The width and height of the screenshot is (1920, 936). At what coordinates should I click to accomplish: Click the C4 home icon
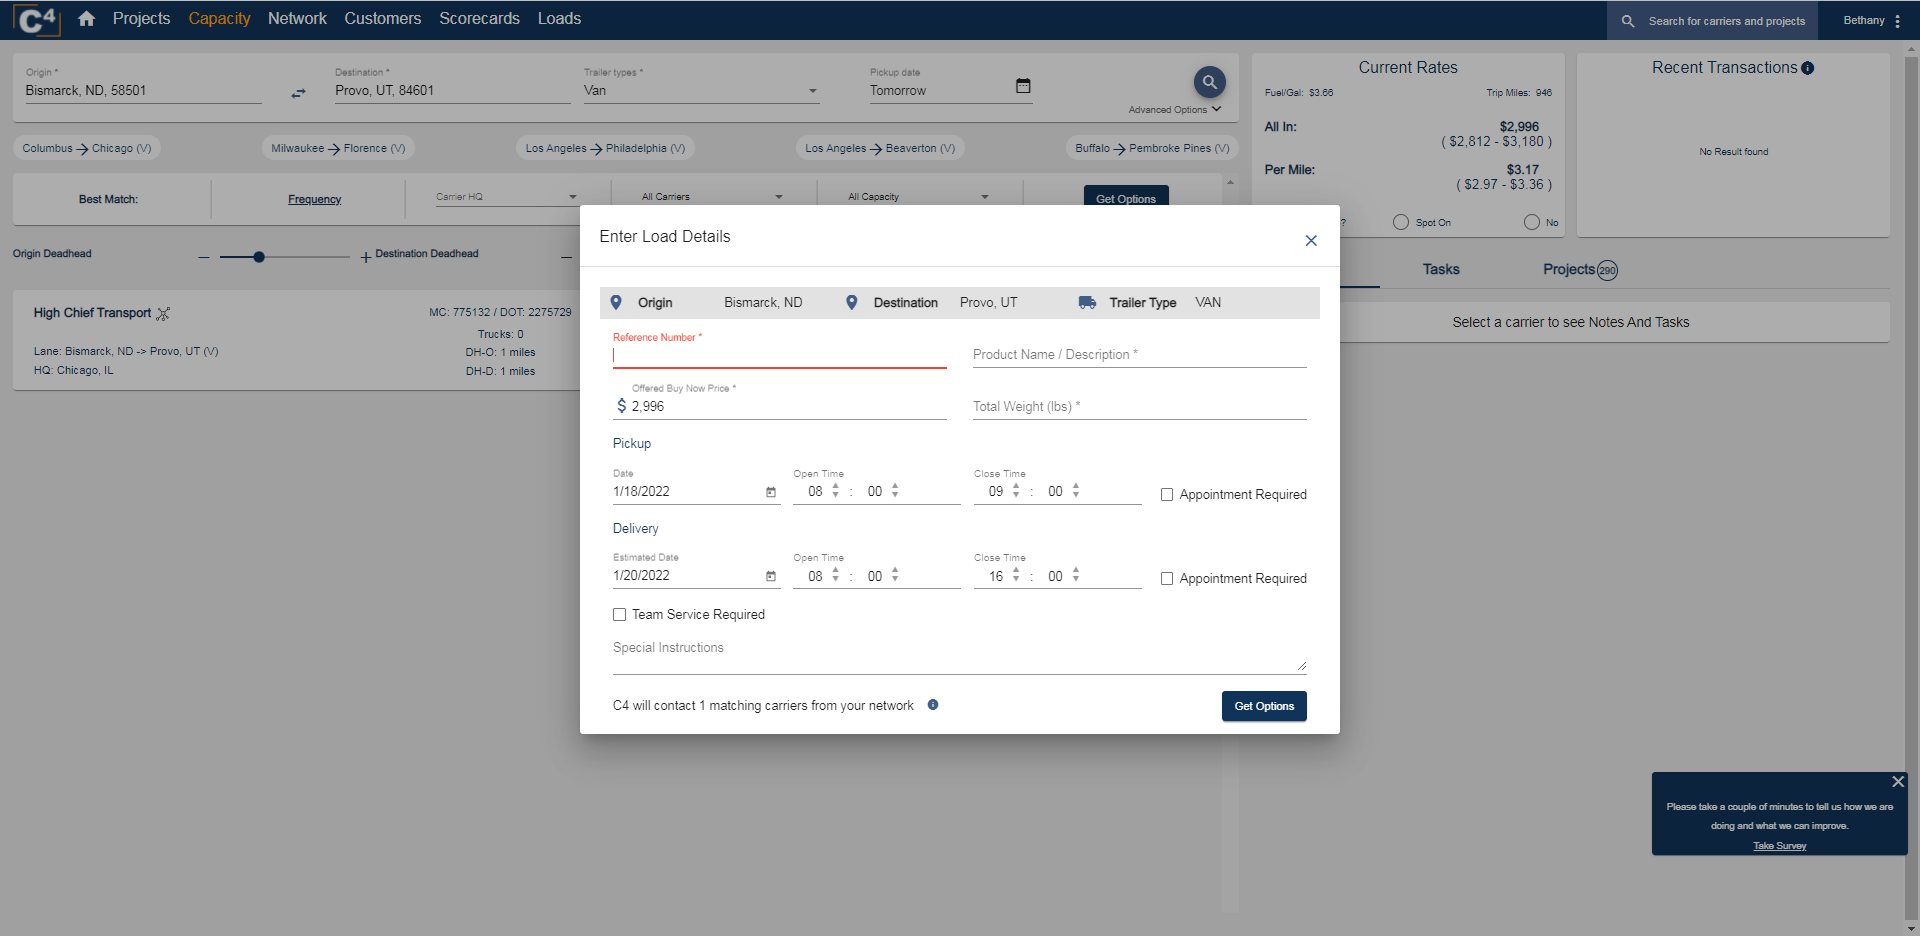tap(86, 18)
